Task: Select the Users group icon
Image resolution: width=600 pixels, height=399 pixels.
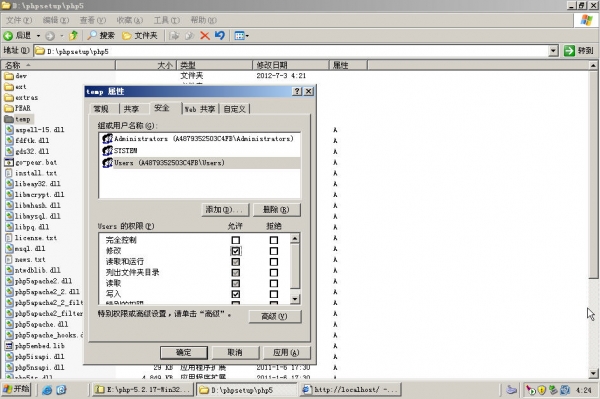Action: pyautogui.click(x=108, y=163)
